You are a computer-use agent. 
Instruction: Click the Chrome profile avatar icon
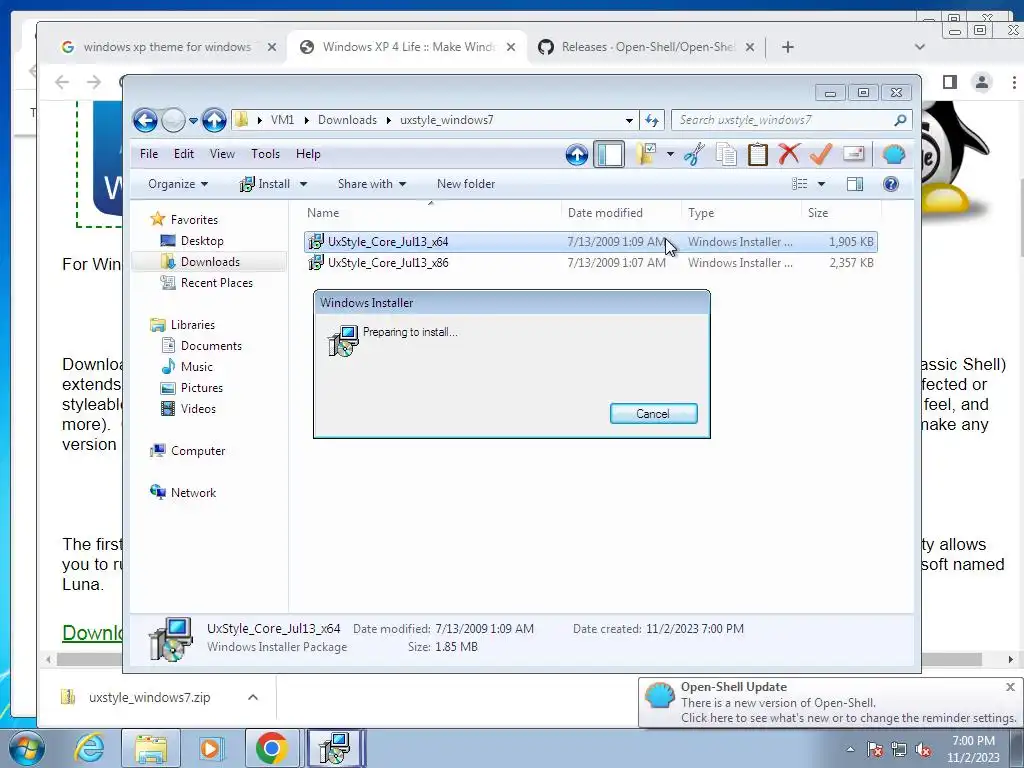981,82
